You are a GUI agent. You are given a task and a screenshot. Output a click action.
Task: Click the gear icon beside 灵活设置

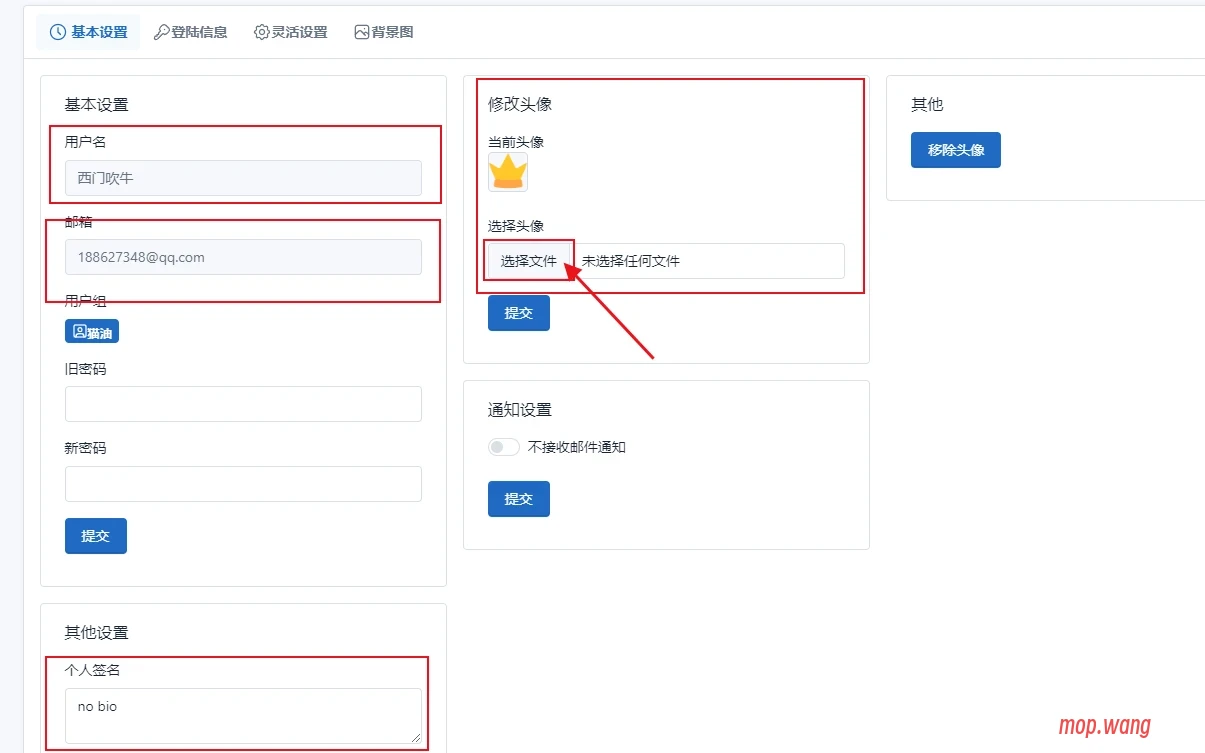pos(262,32)
